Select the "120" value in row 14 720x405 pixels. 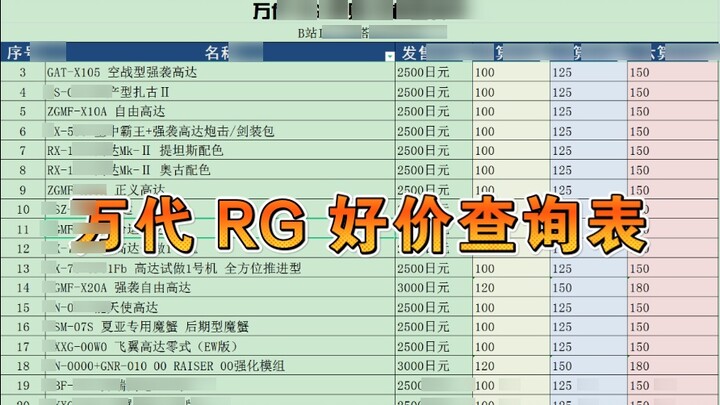coord(511,288)
